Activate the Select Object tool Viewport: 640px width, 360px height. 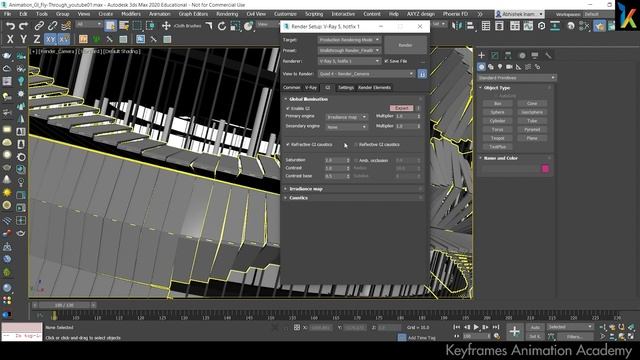[x=110, y=26]
